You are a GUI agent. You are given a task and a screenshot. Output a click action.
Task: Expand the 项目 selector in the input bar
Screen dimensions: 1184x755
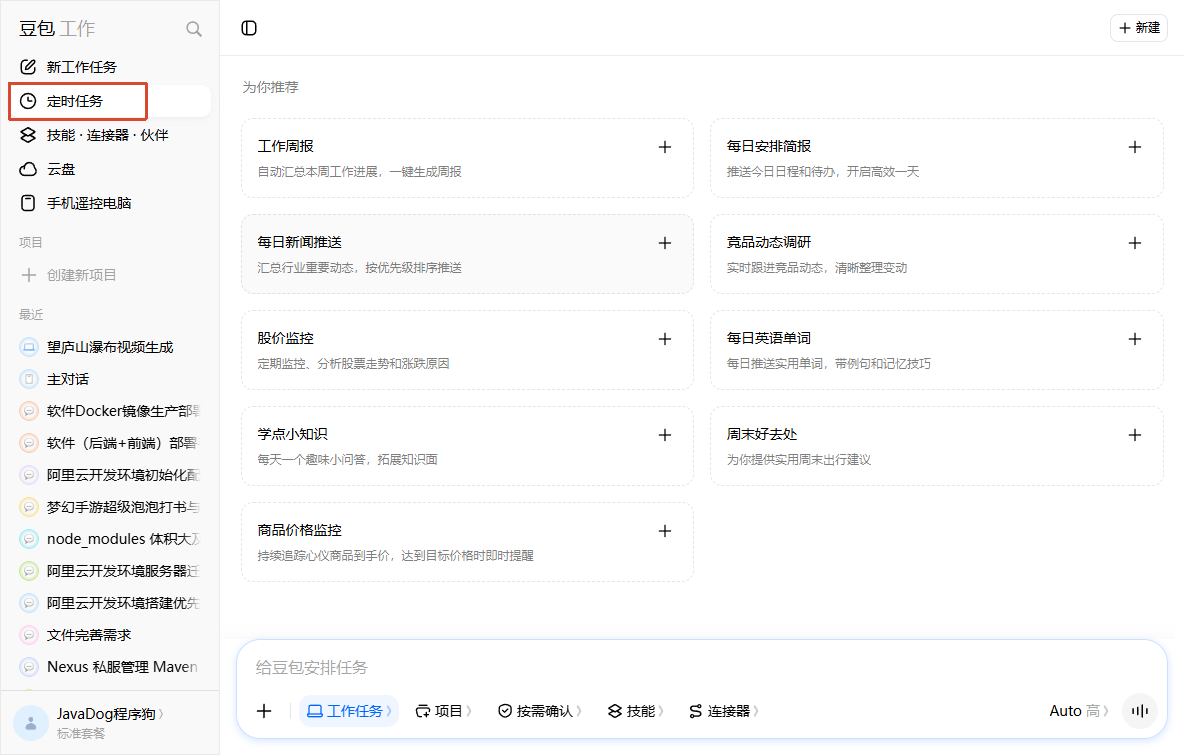click(443, 710)
